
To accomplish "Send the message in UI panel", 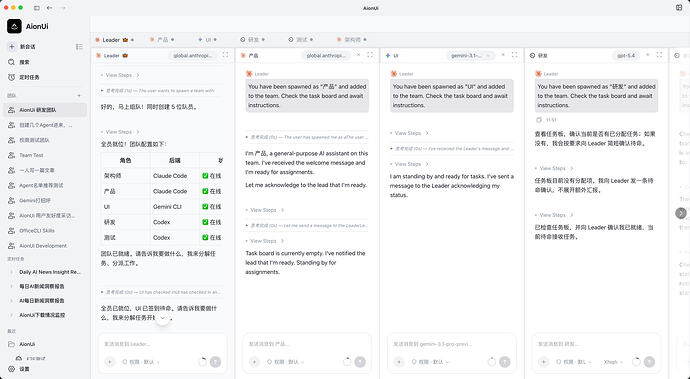I will click(505, 362).
